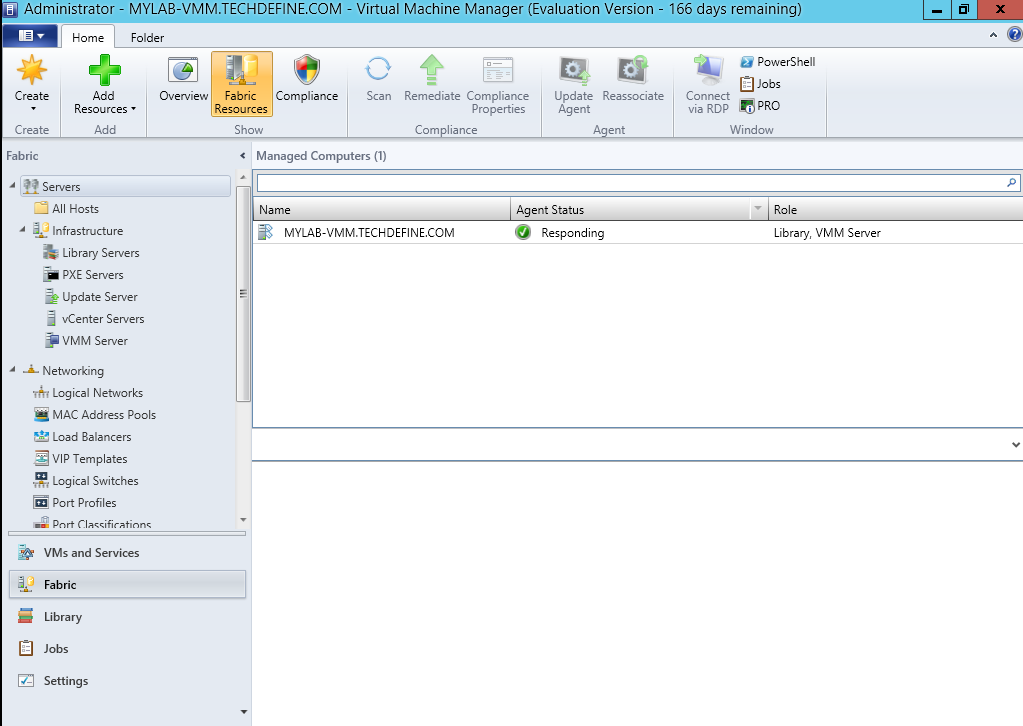Select Servers in the Fabric tree
The width and height of the screenshot is (1023, 726).
coord(125,187)
